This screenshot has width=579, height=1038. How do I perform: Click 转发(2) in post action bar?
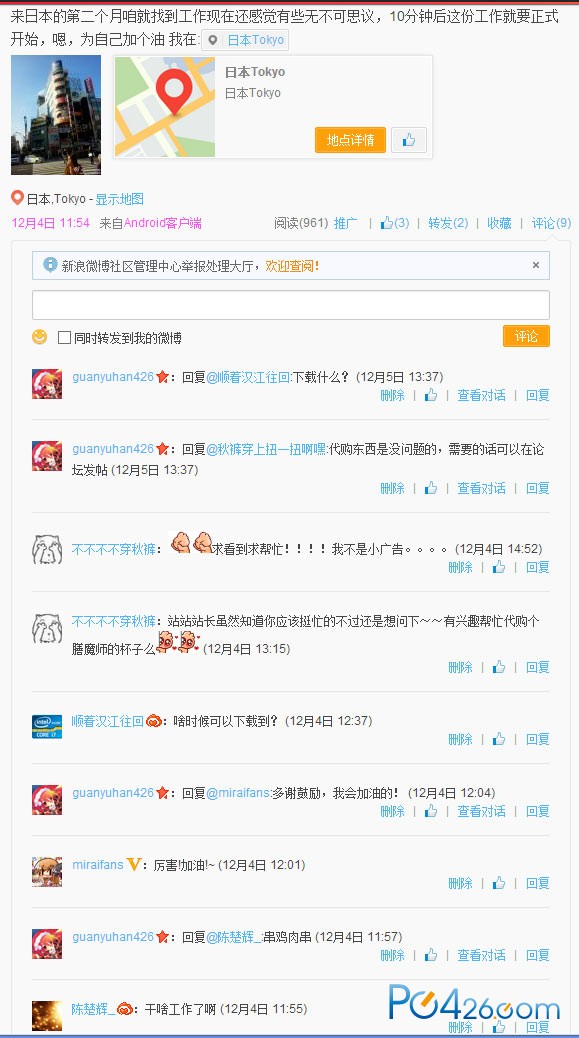pyautogui.click(x=448, y=223)
